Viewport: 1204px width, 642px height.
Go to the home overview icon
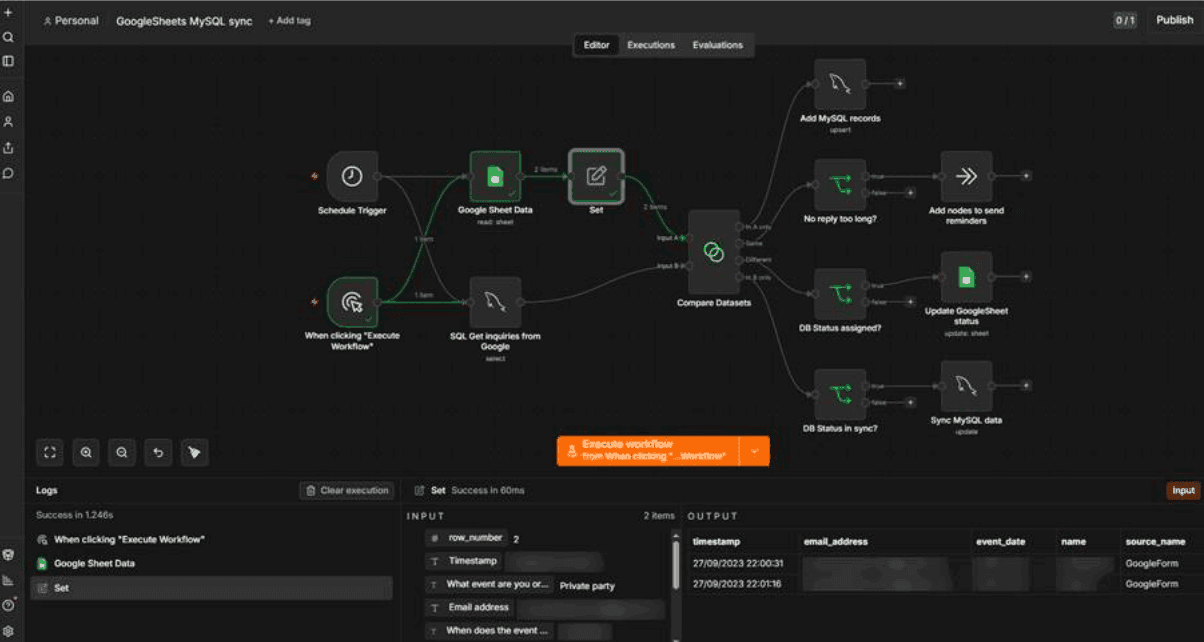coord(8,97)
